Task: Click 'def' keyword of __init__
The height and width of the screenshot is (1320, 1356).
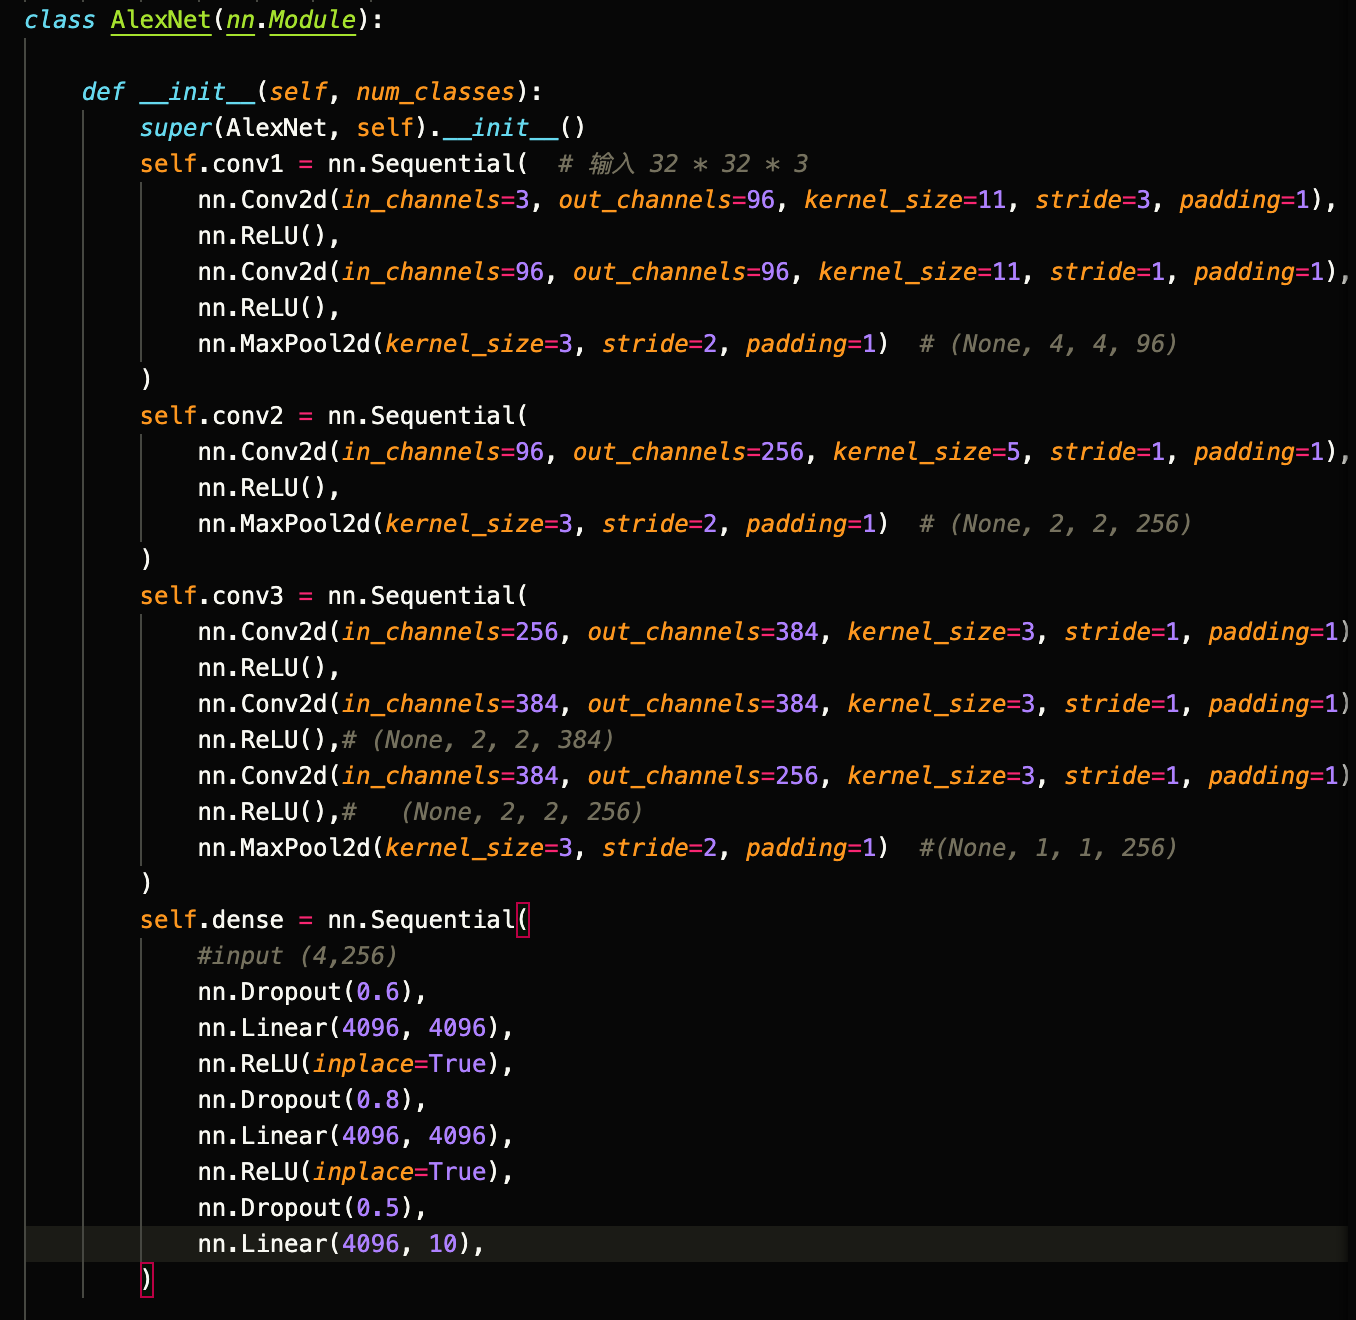Action: (x=103, y=92)
